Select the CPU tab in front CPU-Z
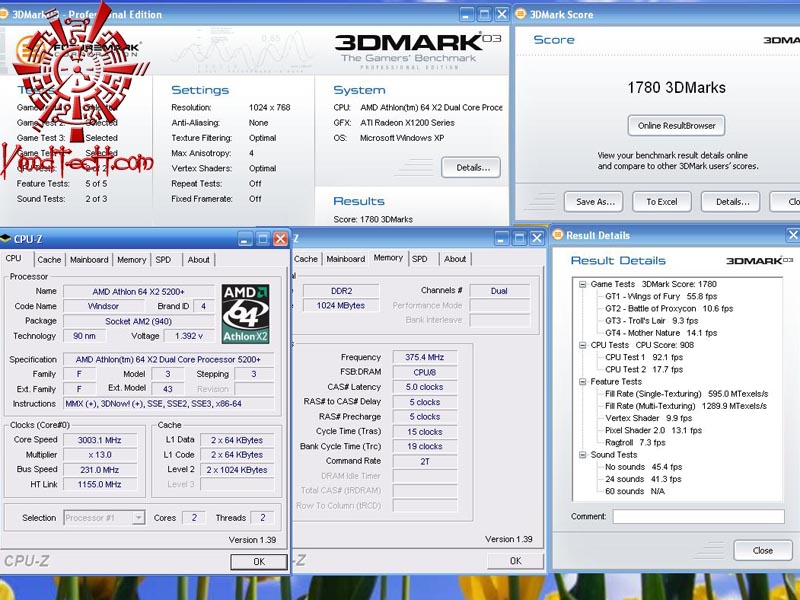This screenshot has height=600, width=800. [x=13, y=258]
